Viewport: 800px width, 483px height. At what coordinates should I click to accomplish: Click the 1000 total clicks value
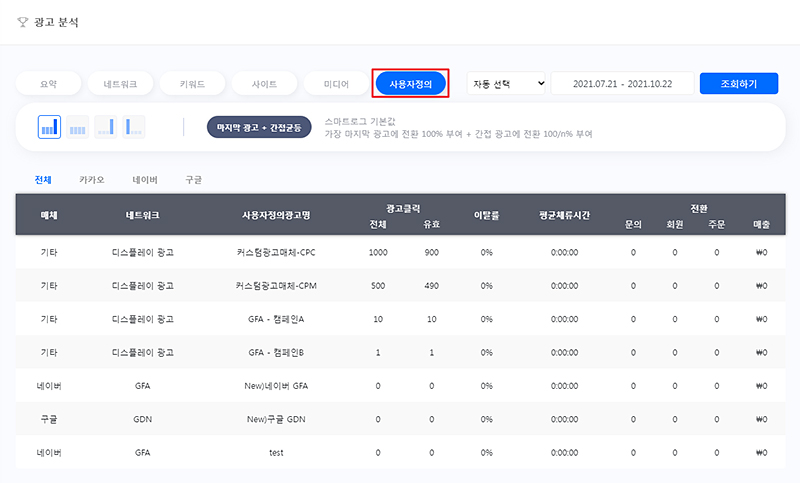(378, 252)
